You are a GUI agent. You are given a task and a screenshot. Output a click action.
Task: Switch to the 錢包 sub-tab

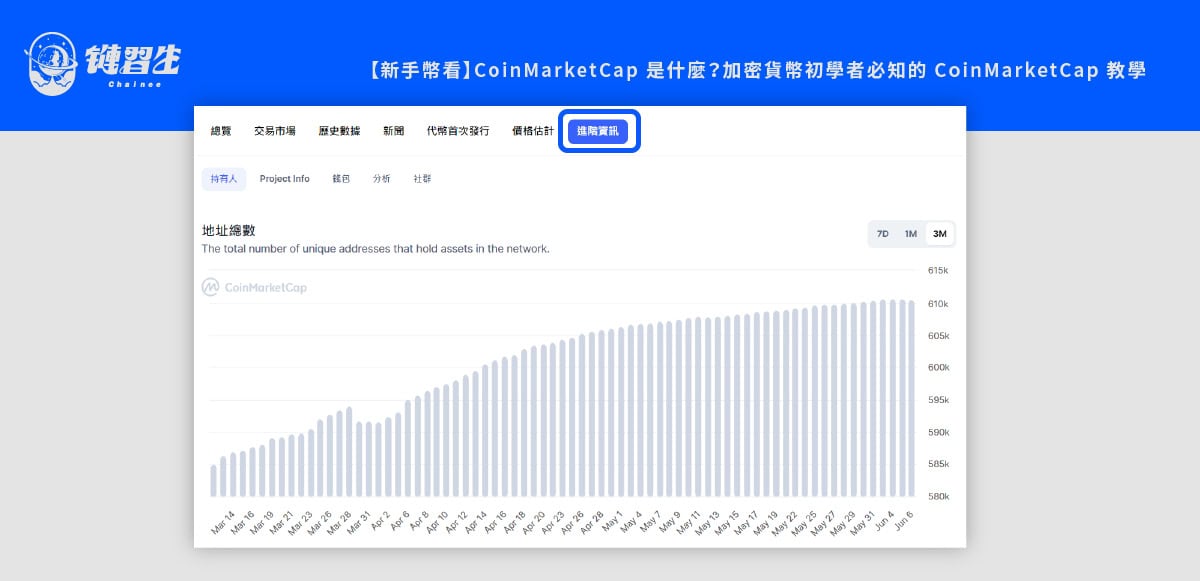(x=341, y=179)
